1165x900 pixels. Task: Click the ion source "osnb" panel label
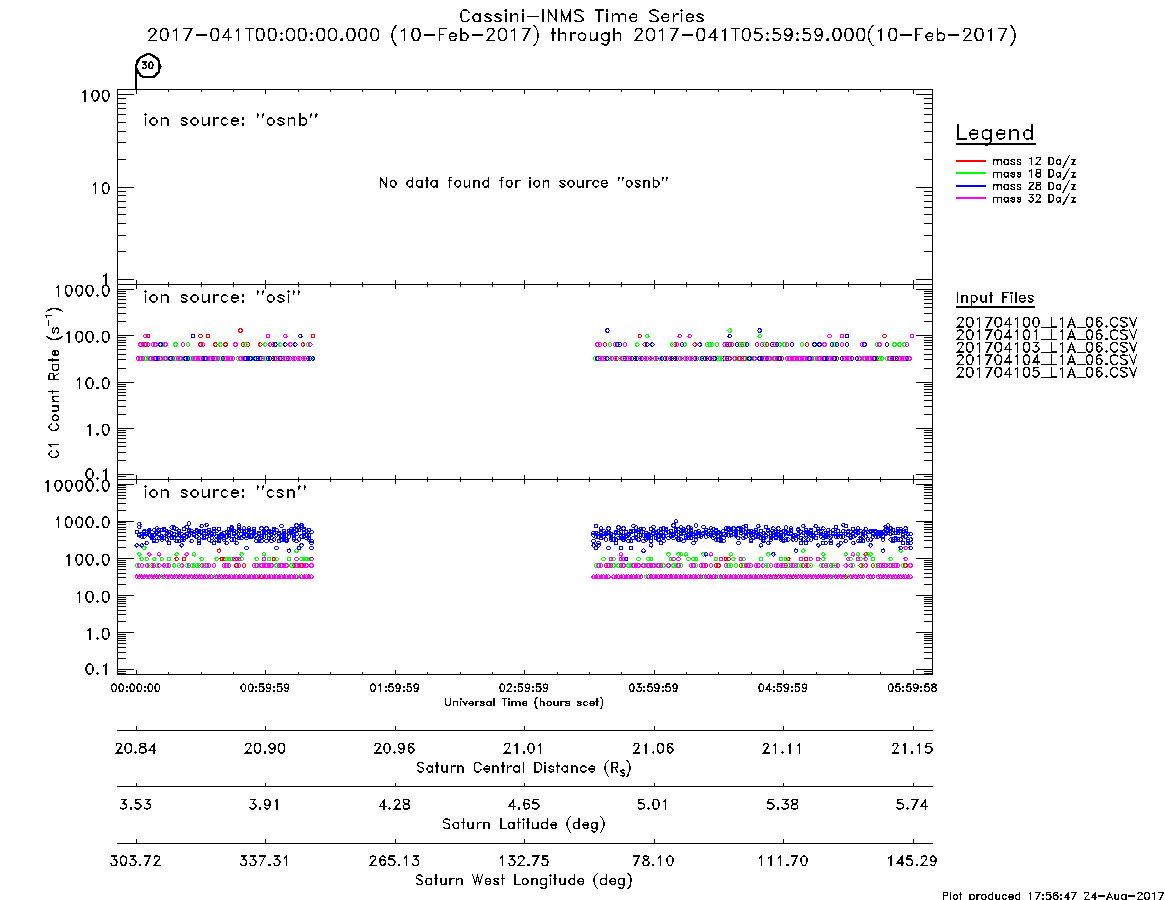tap(231, 120)
